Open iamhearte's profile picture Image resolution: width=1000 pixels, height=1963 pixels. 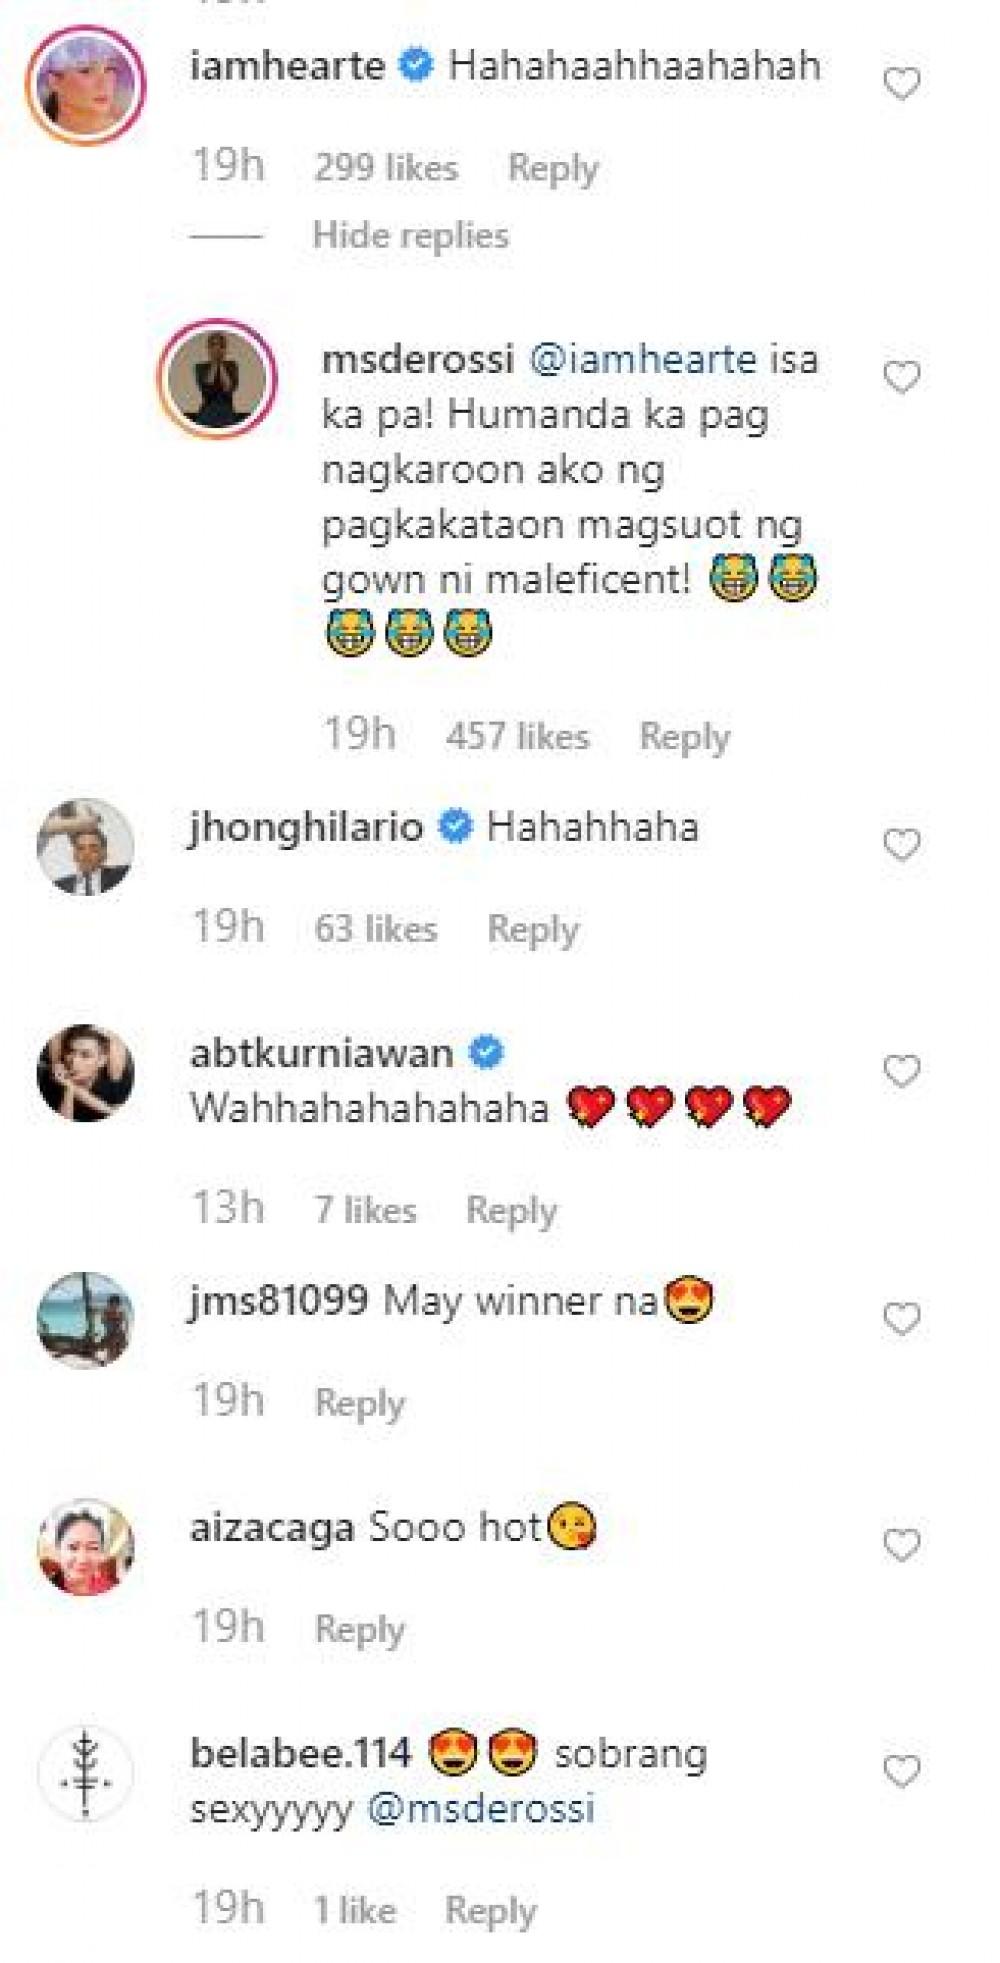coord(86,86)
